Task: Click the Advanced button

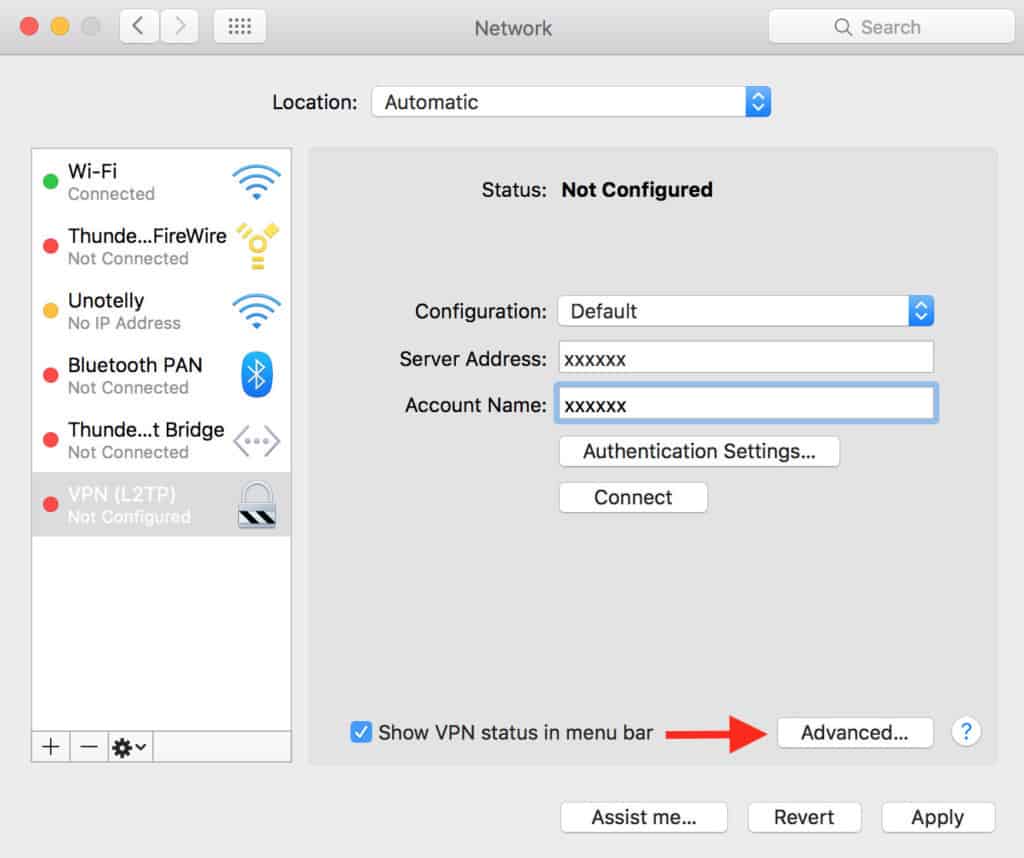Action: coord(855,732)
